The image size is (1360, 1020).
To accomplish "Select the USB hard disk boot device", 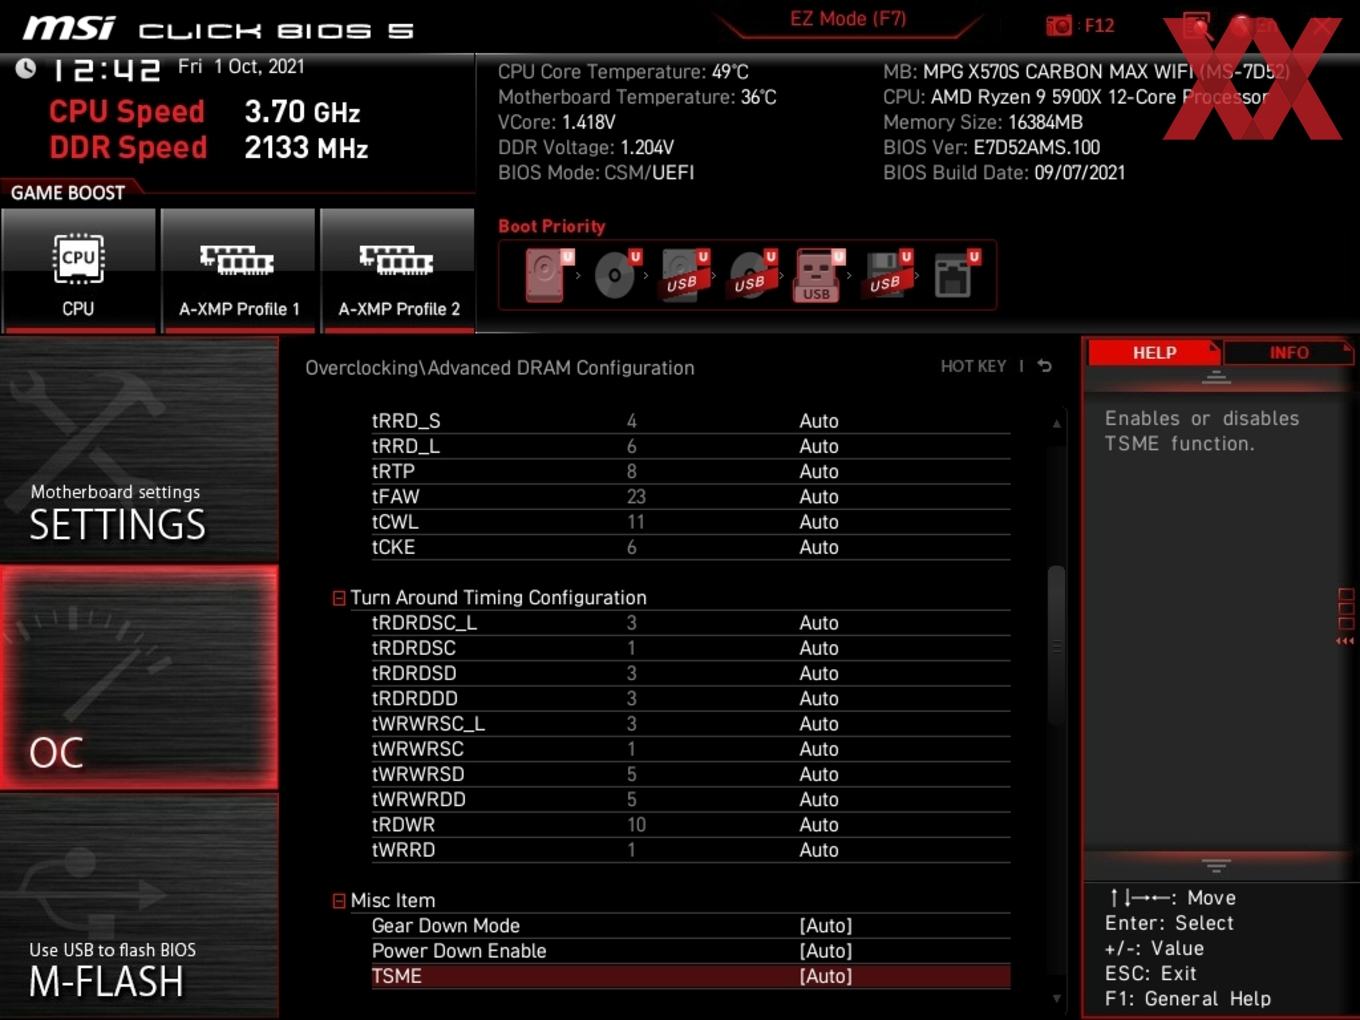I will tap(684, 275).
